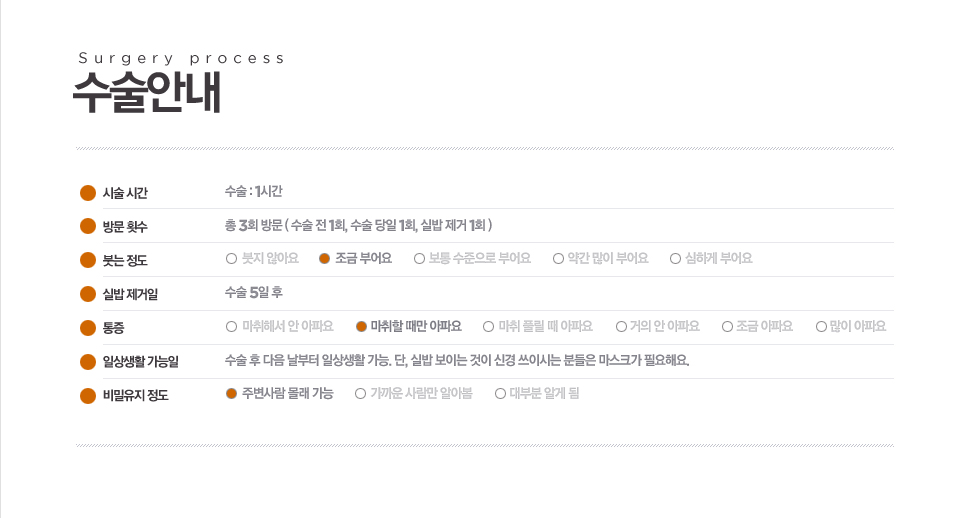Click the orange bullet beside 붓는 정도
Screen dimensions: 963x518
(x=88, y=260)
